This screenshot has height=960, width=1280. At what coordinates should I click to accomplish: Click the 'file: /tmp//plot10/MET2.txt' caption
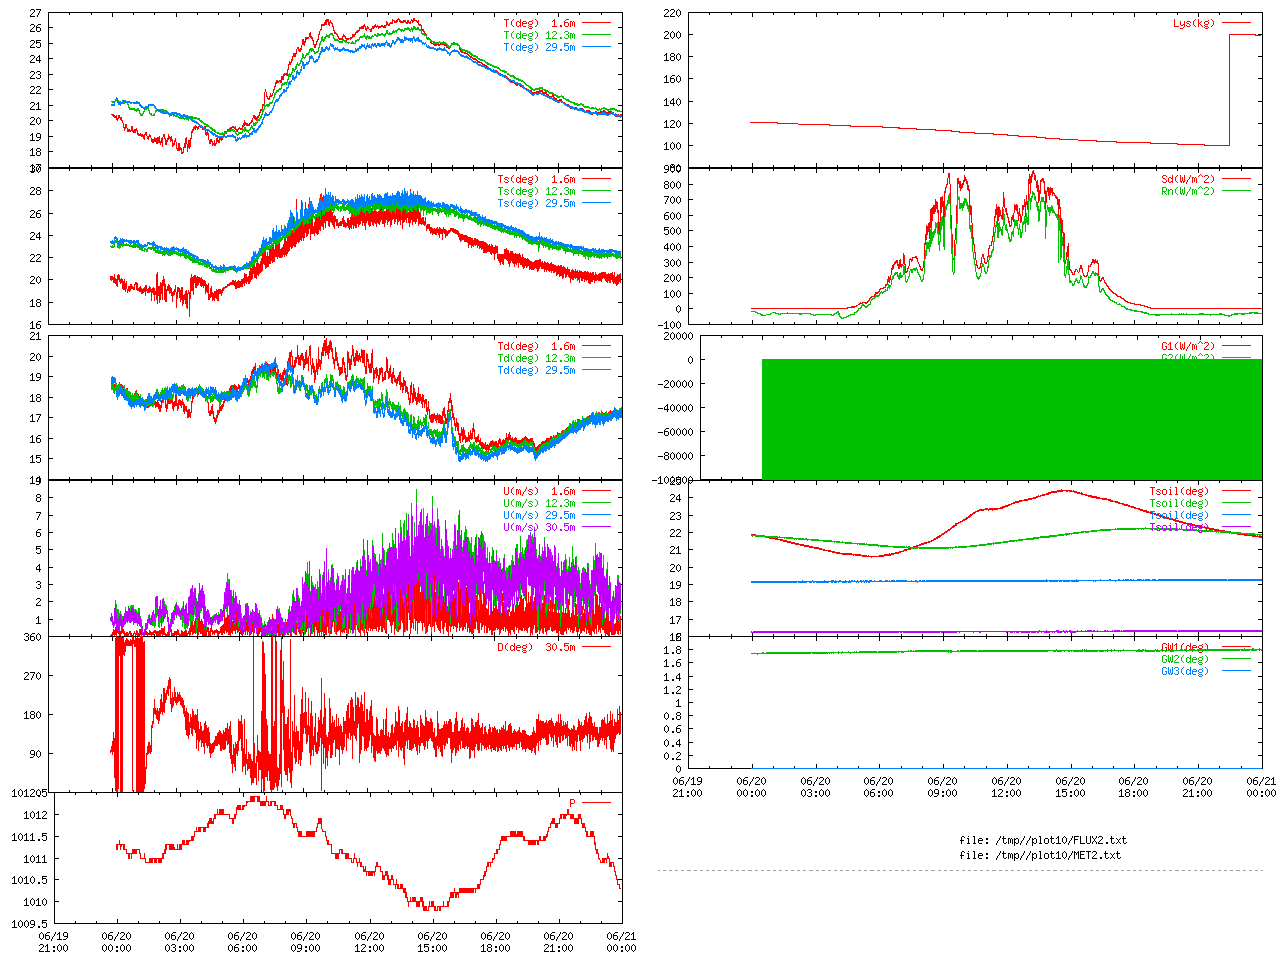coord(1040,855)
